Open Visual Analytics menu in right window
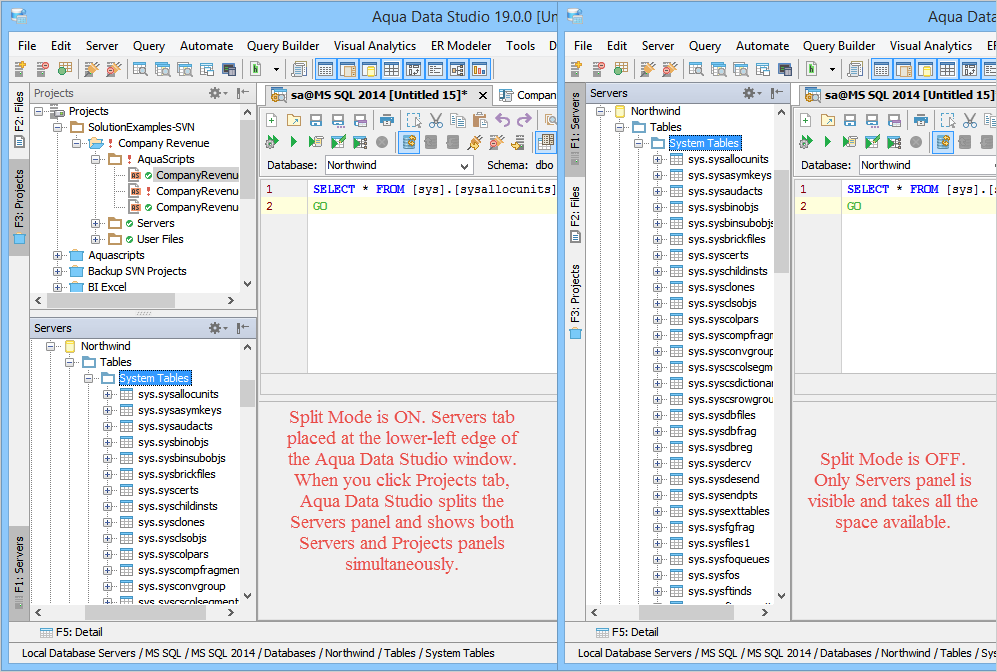The height and width of the screenshot is (672, 997). pyautogui.click(x=930, y=46)
